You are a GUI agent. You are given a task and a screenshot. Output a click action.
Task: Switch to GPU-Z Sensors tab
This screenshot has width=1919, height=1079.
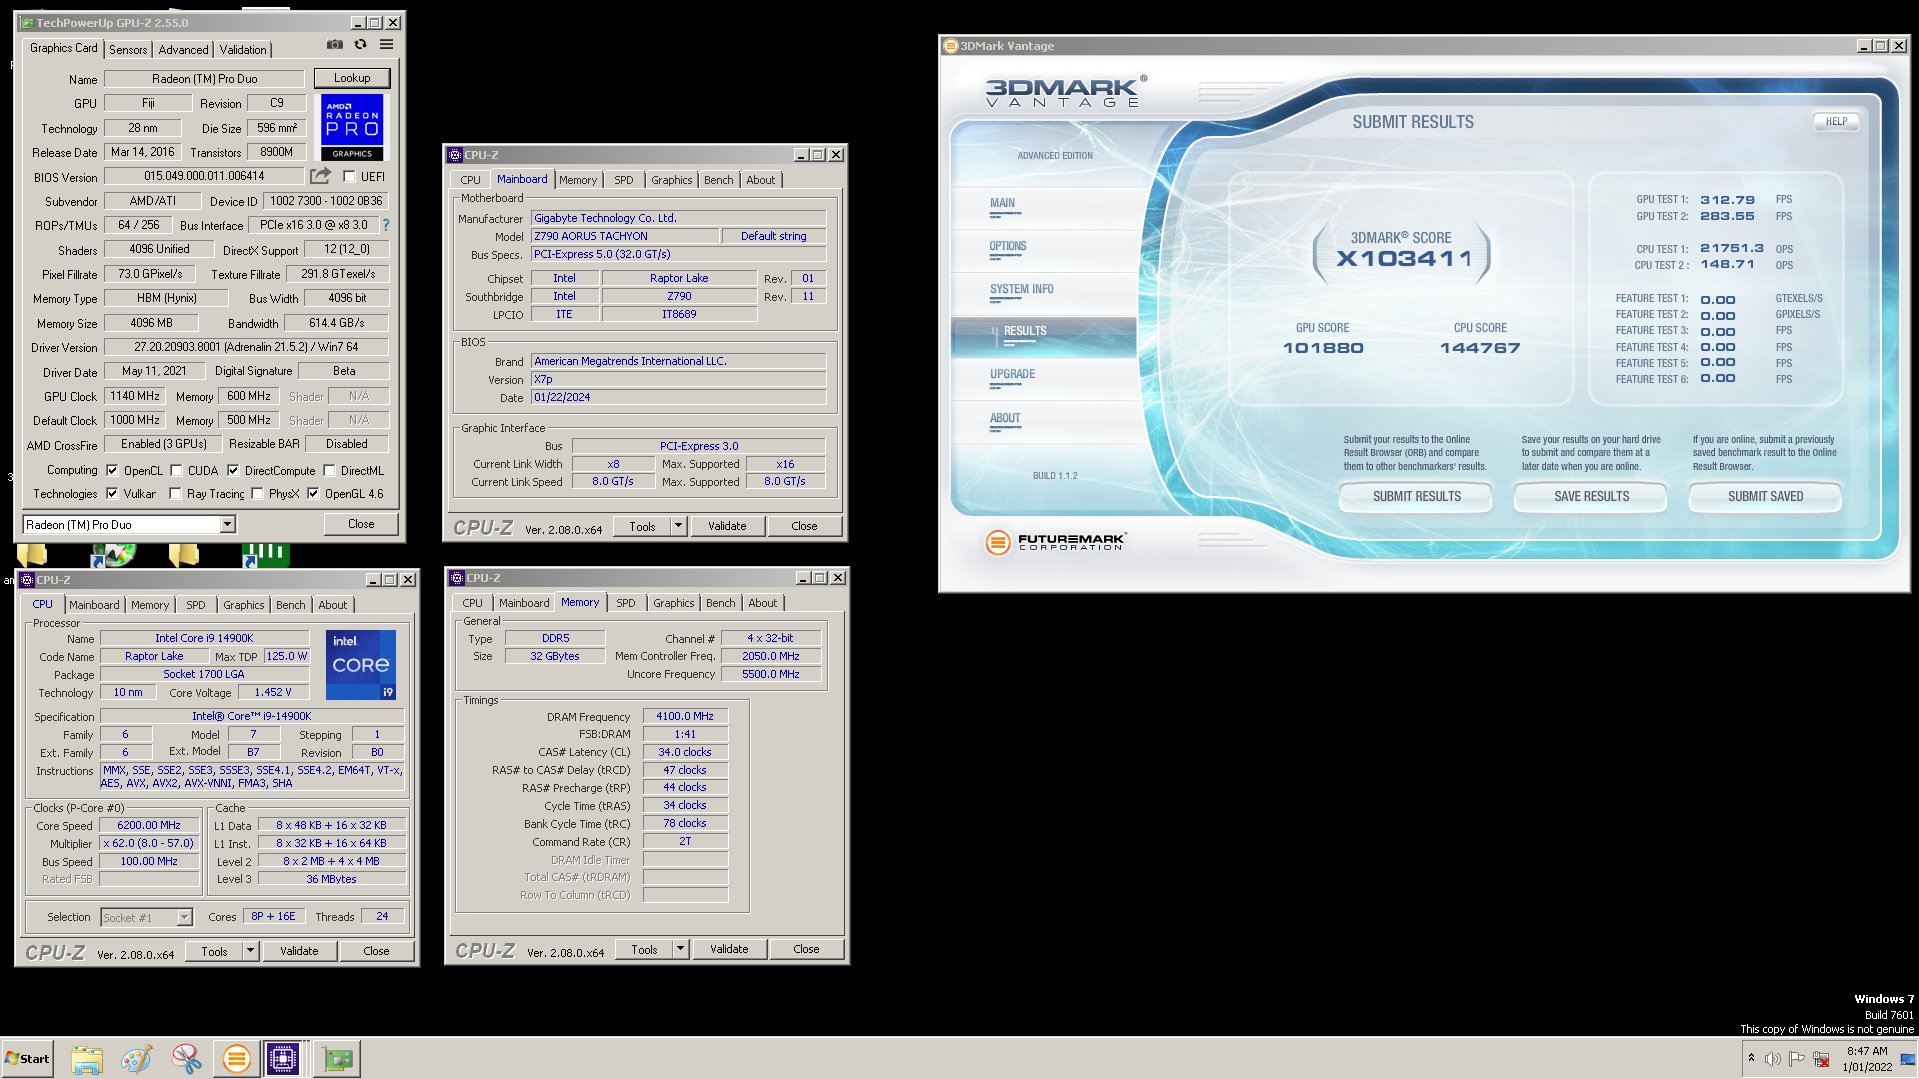pyautogui.click(x=128, y=49)
